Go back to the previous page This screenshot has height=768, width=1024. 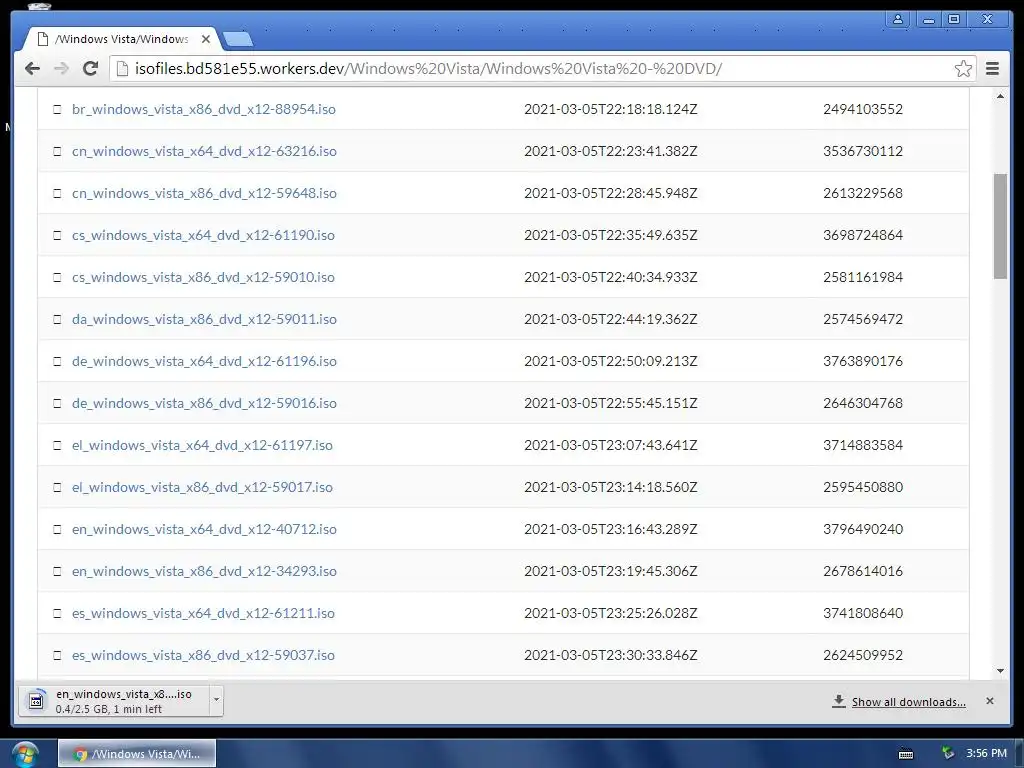tap(32, 69)
